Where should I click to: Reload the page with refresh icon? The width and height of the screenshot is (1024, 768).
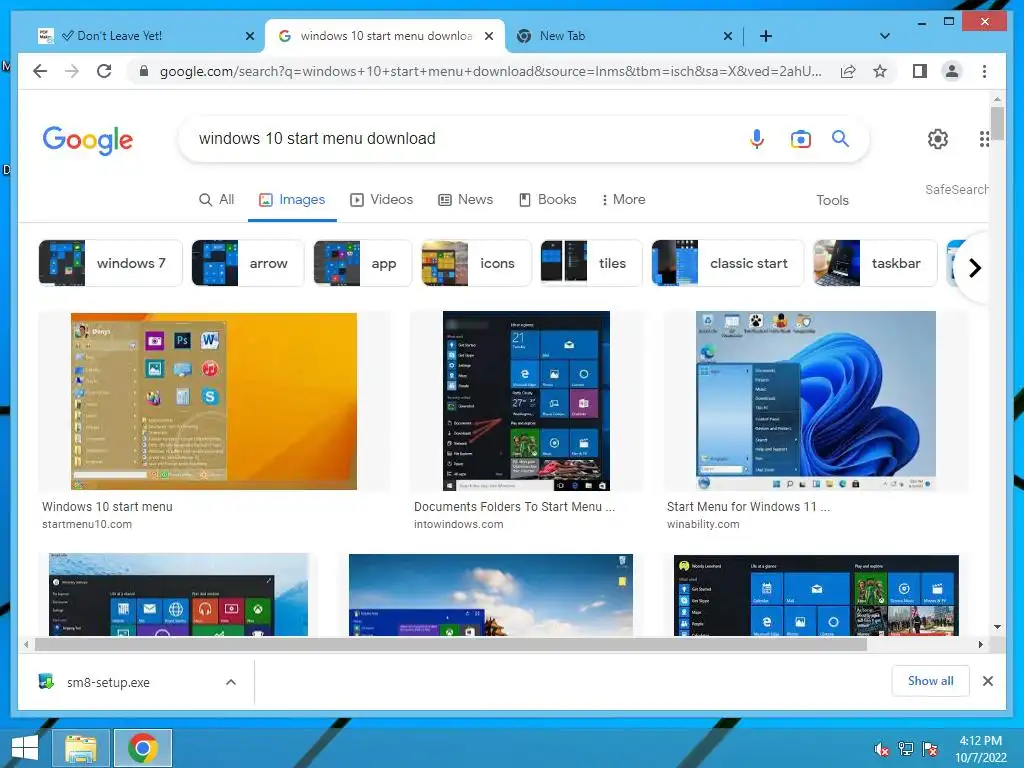pyautogui.click(x=104, y=71)
